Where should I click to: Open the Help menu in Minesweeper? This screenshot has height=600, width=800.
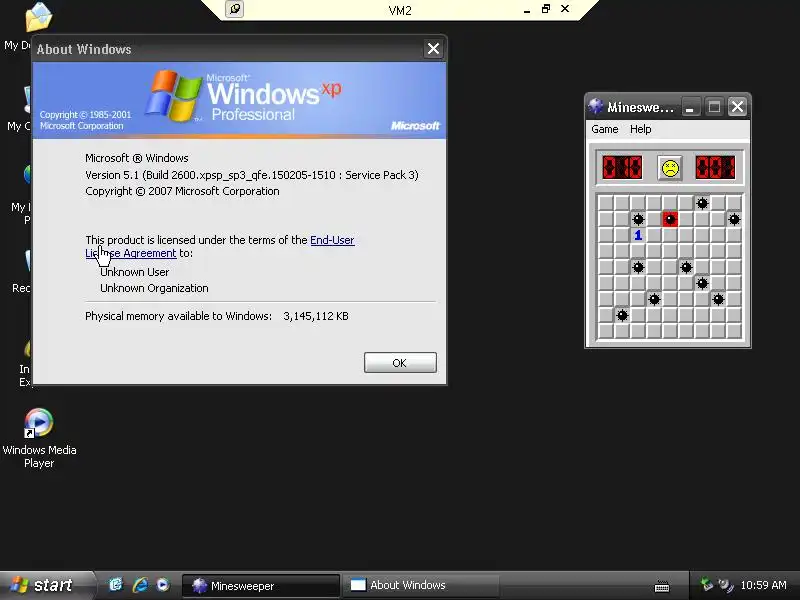(x=640, y=129)
